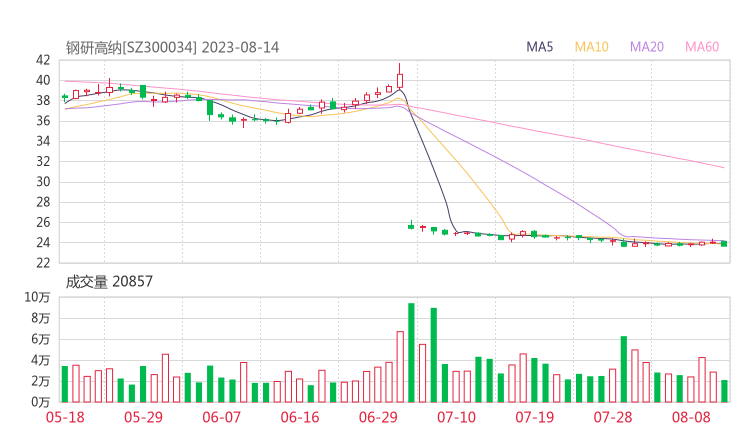Click the MA10 legend label

[x=591, y=47]
